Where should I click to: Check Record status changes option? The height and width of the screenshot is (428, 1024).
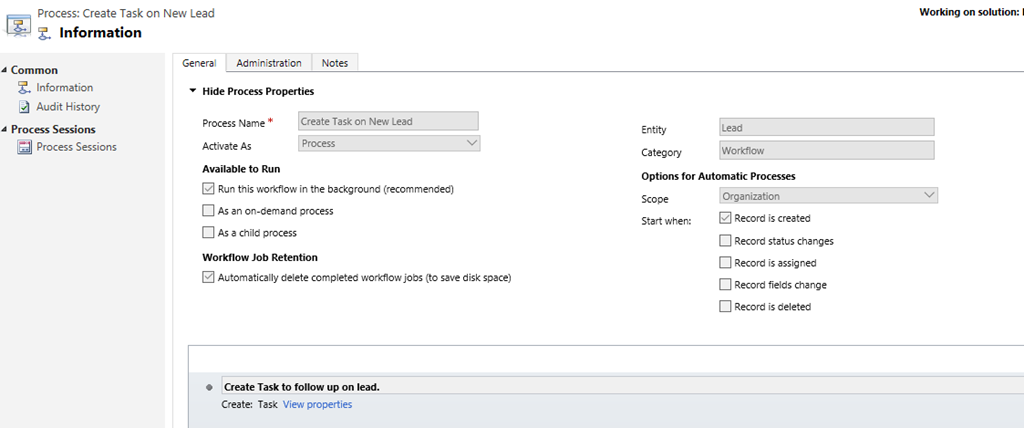click(725, 241)
